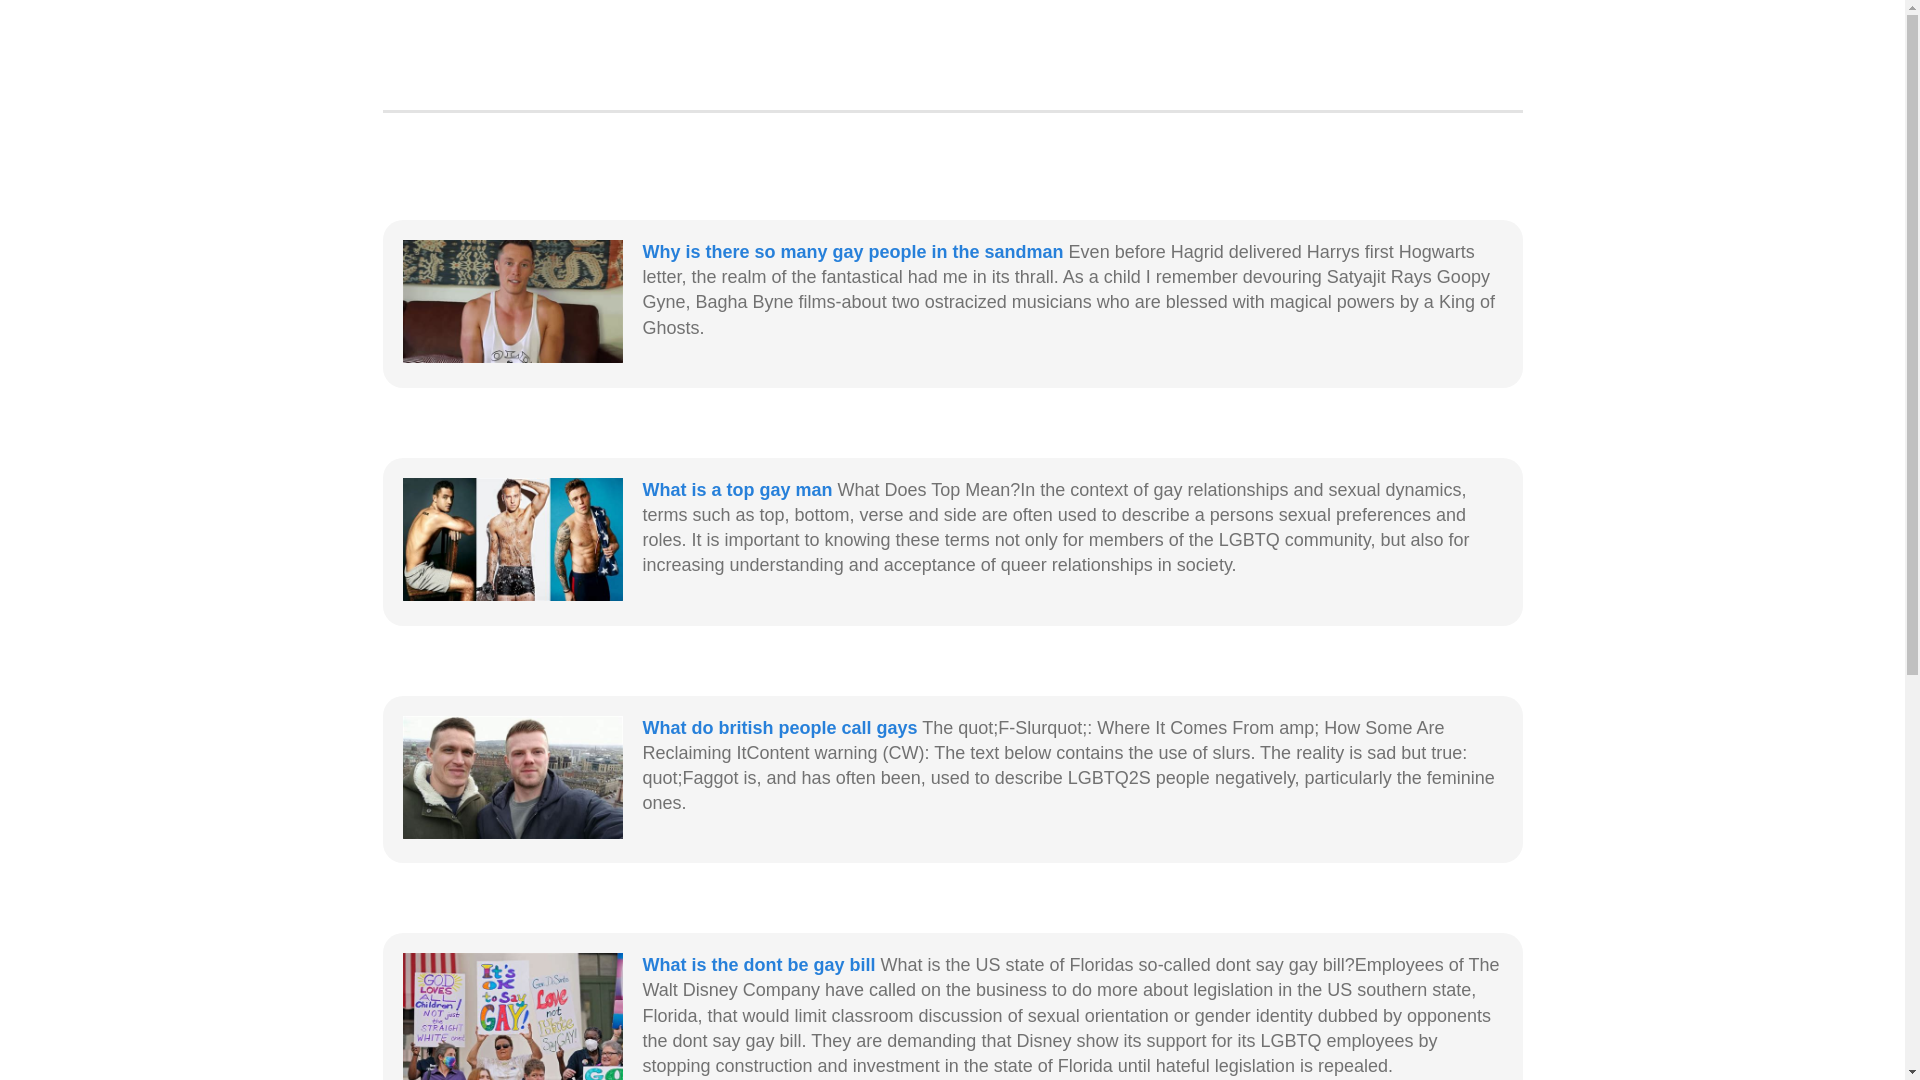Click the top gay man article thumbnail
The height and width of the screenshot is (1080, 1920).
pyautogui.click(x=512, y=539)
